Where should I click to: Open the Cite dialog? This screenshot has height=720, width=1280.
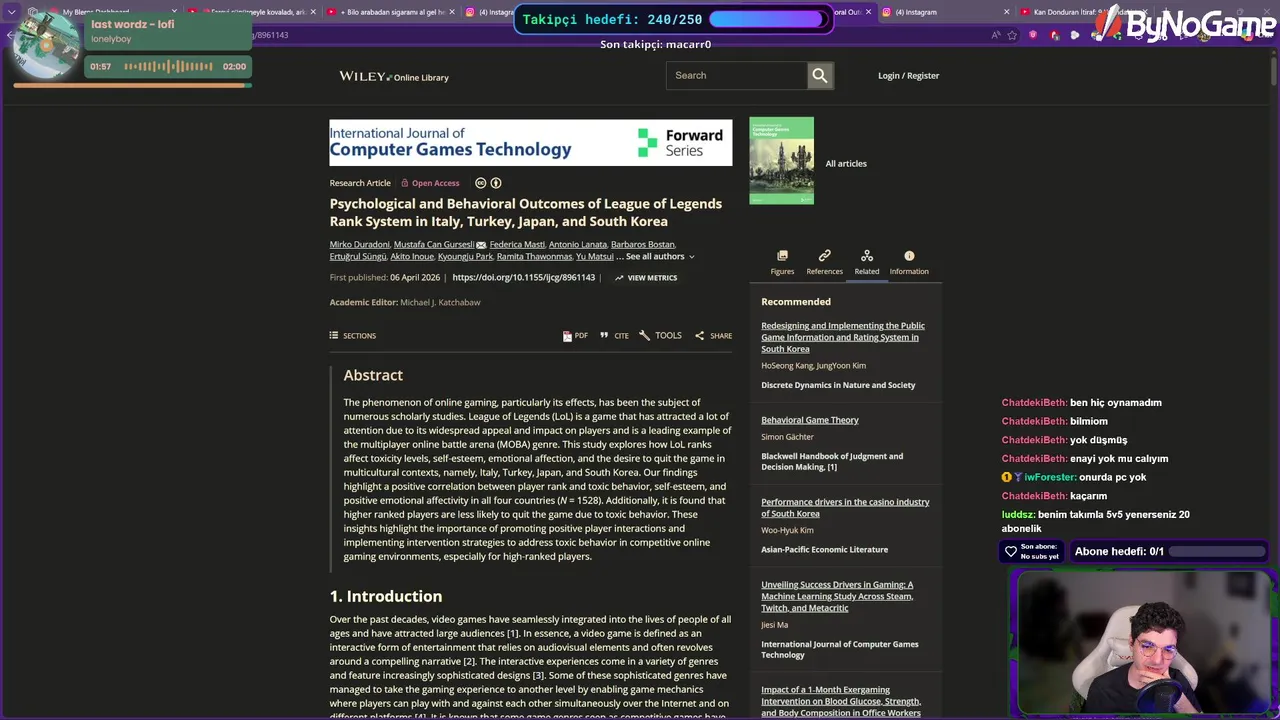tap(614, 336)
